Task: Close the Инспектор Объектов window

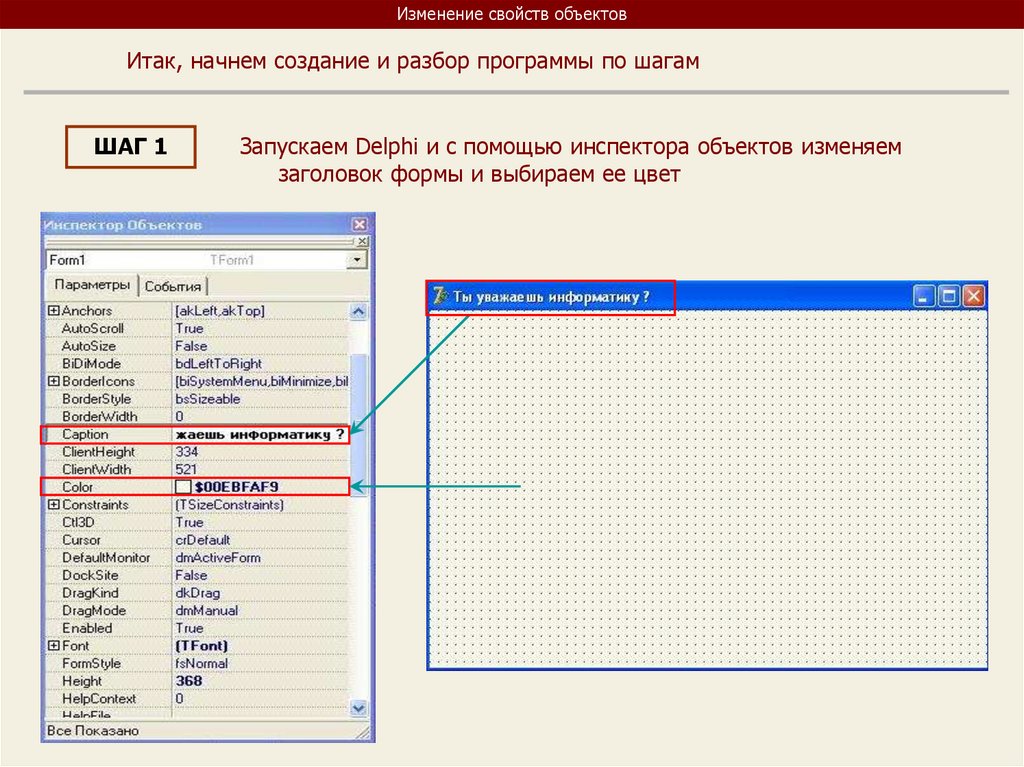Action: pyautogui.click(x=360, y=225)
